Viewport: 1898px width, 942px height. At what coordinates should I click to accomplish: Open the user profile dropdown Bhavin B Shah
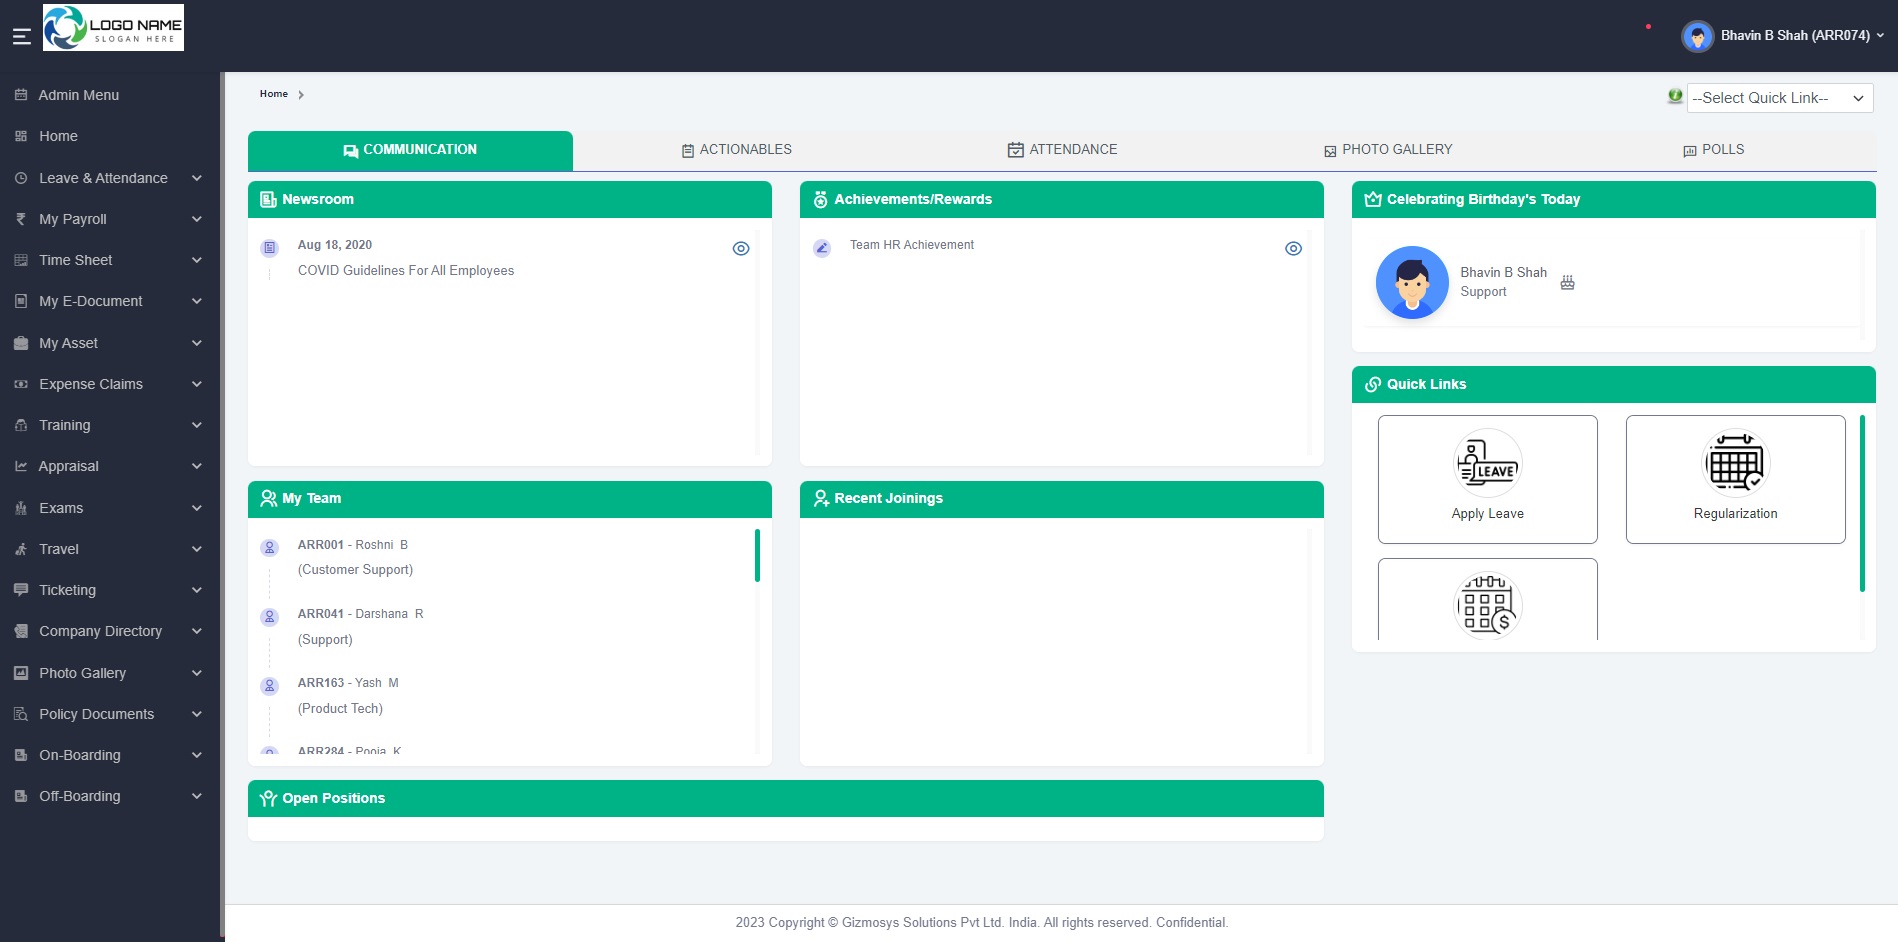point(1783,36)
